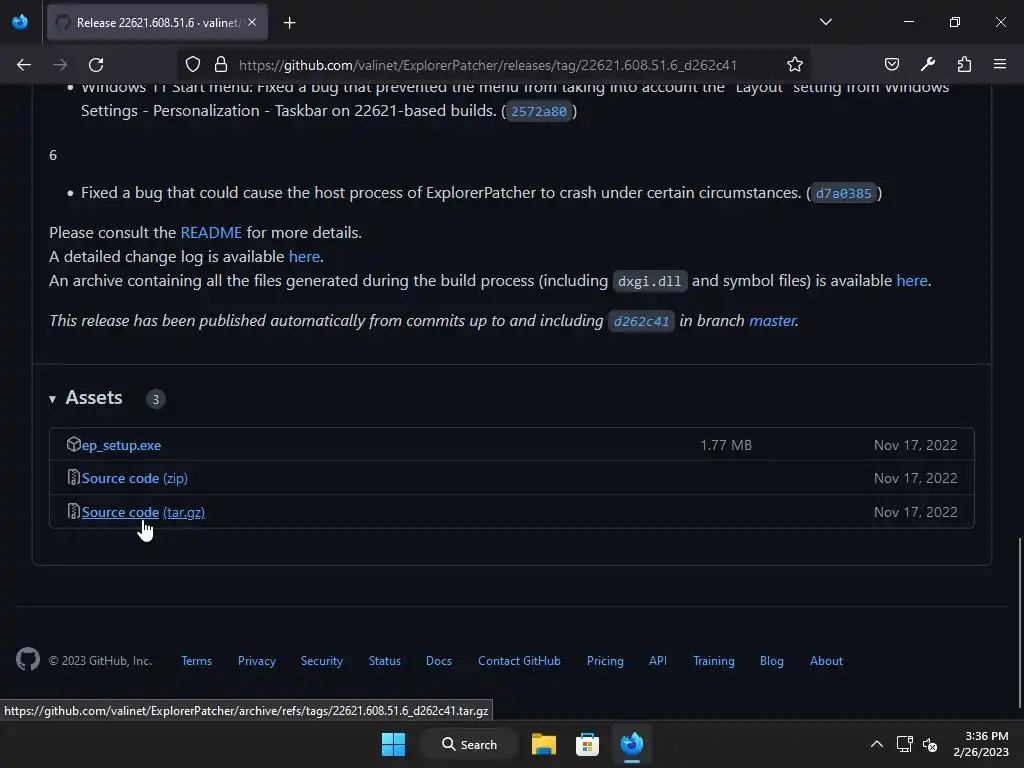Reload the current page

(96, 65)
